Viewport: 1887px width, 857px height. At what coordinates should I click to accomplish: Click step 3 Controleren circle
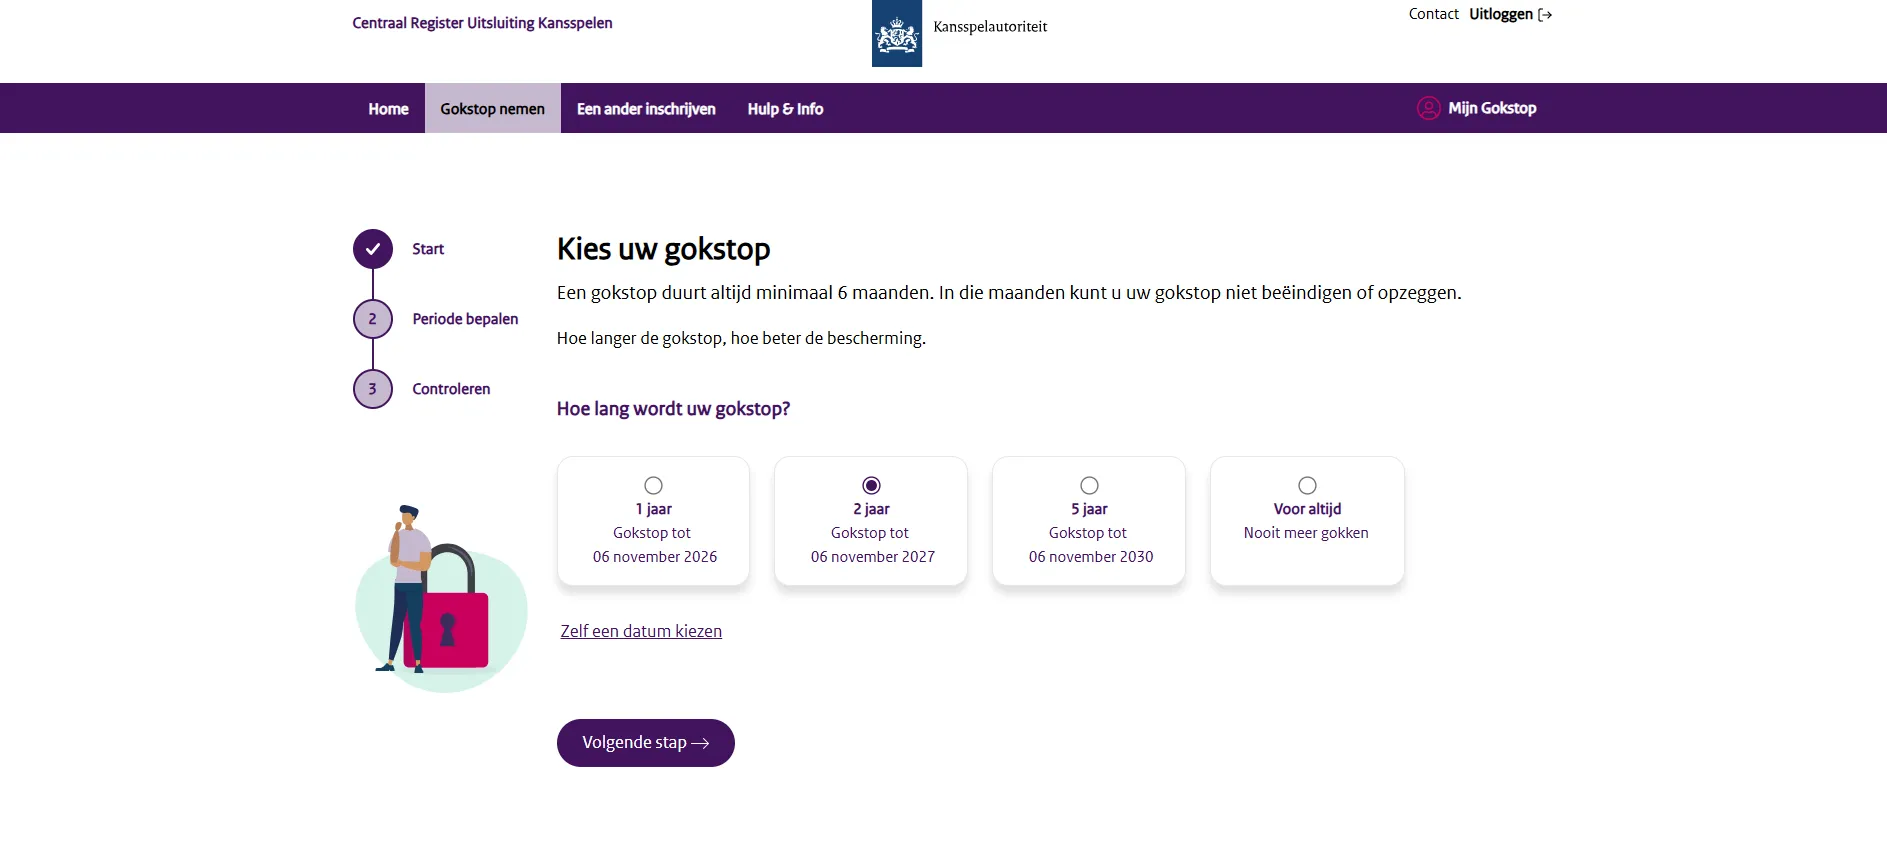tap(372, 389)
